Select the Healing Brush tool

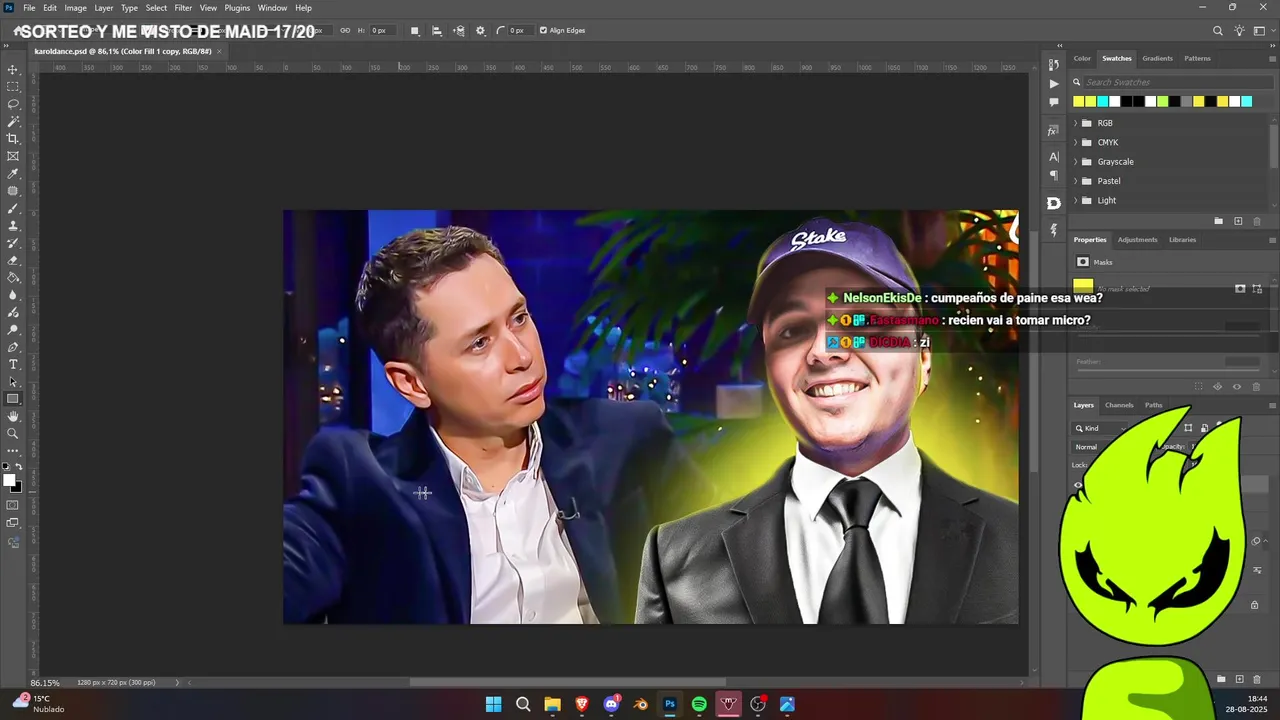[13, 191]
